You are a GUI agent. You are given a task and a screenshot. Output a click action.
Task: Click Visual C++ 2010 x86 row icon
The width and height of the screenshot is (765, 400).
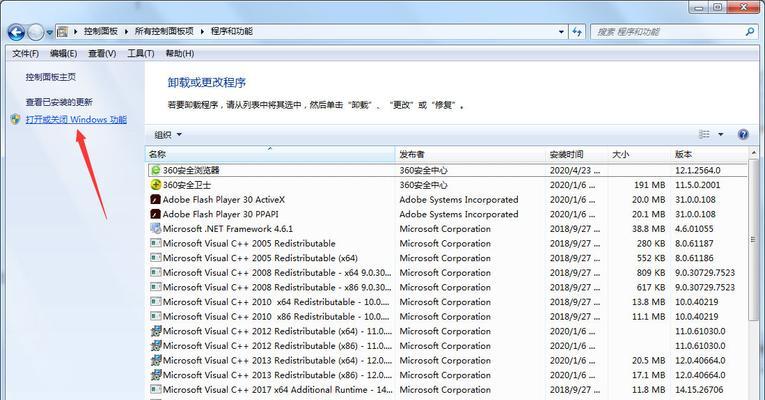[156, 316]
